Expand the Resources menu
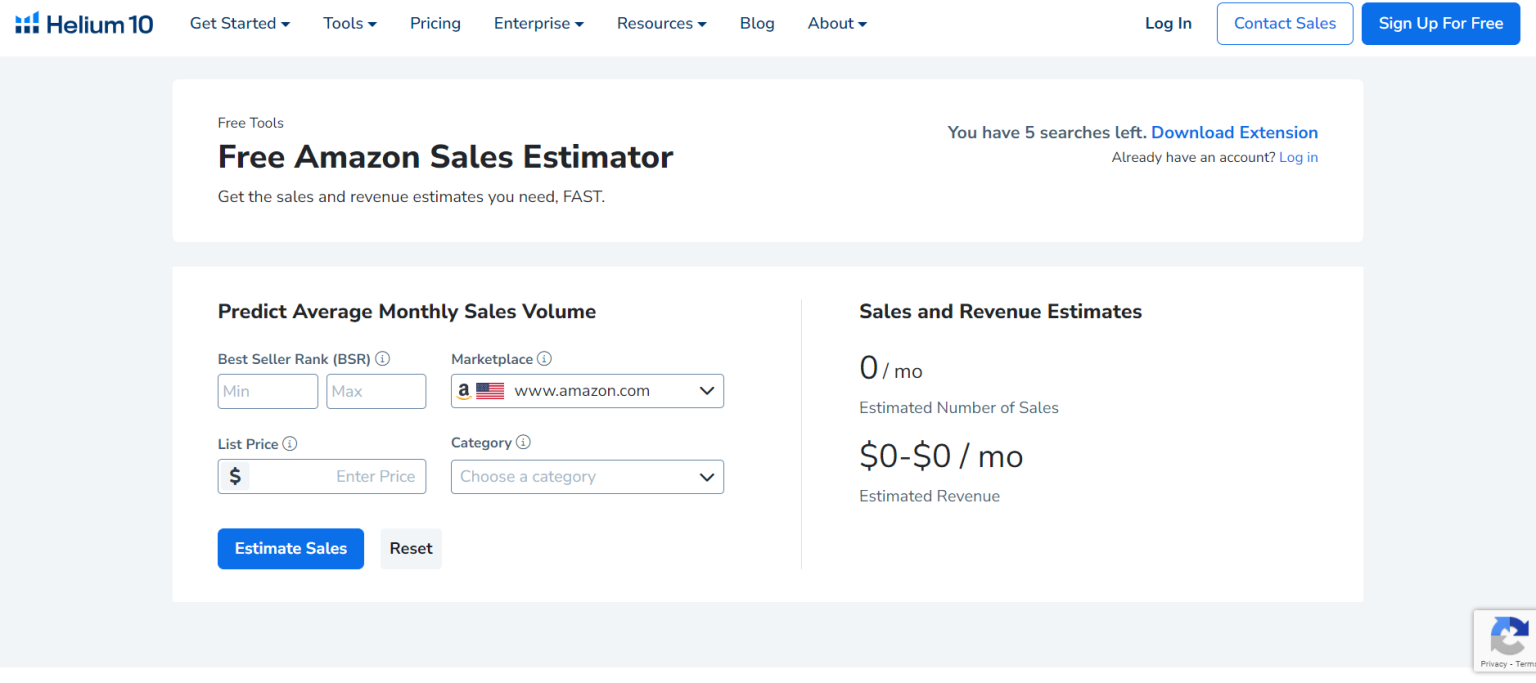Image resolution: width=1536 pixels, height=683 pixels. pos(660,23)
